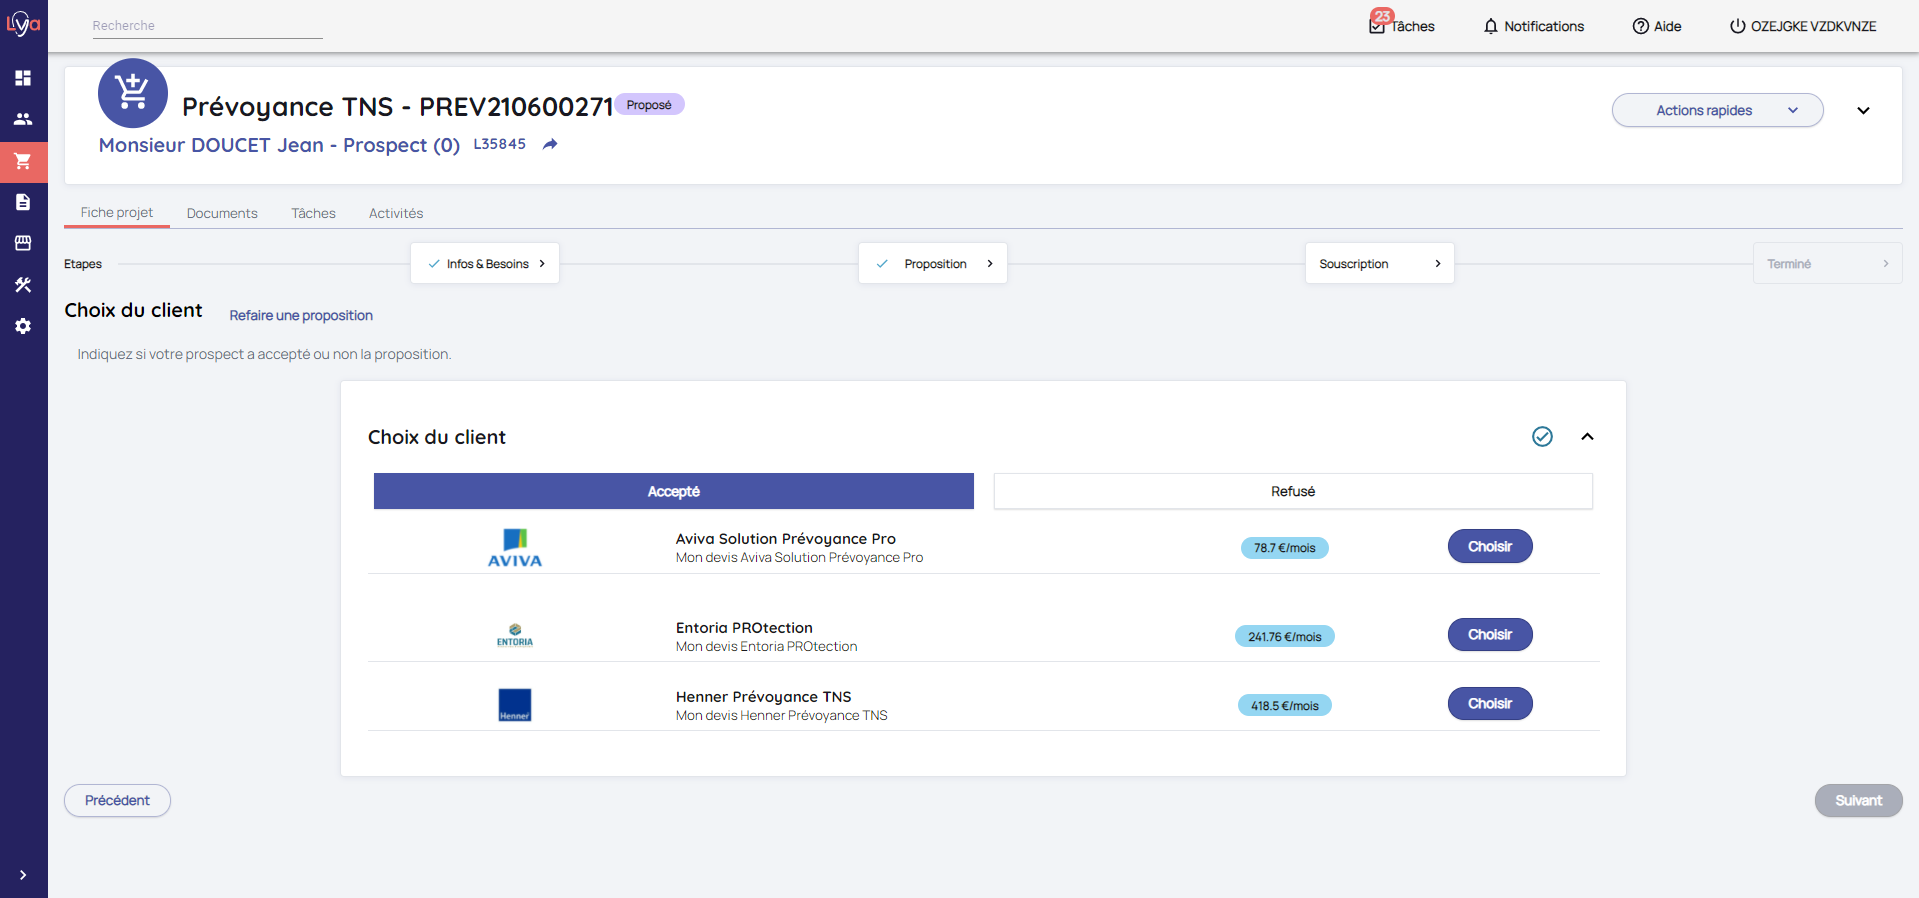Expand the sidebar with bottom chevron
This screenshot has height=898, width=1919.
(x=23, y=875)
